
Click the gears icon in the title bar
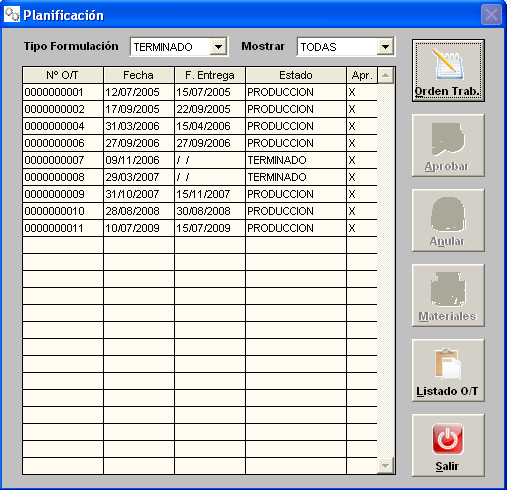tap(12, 14)
